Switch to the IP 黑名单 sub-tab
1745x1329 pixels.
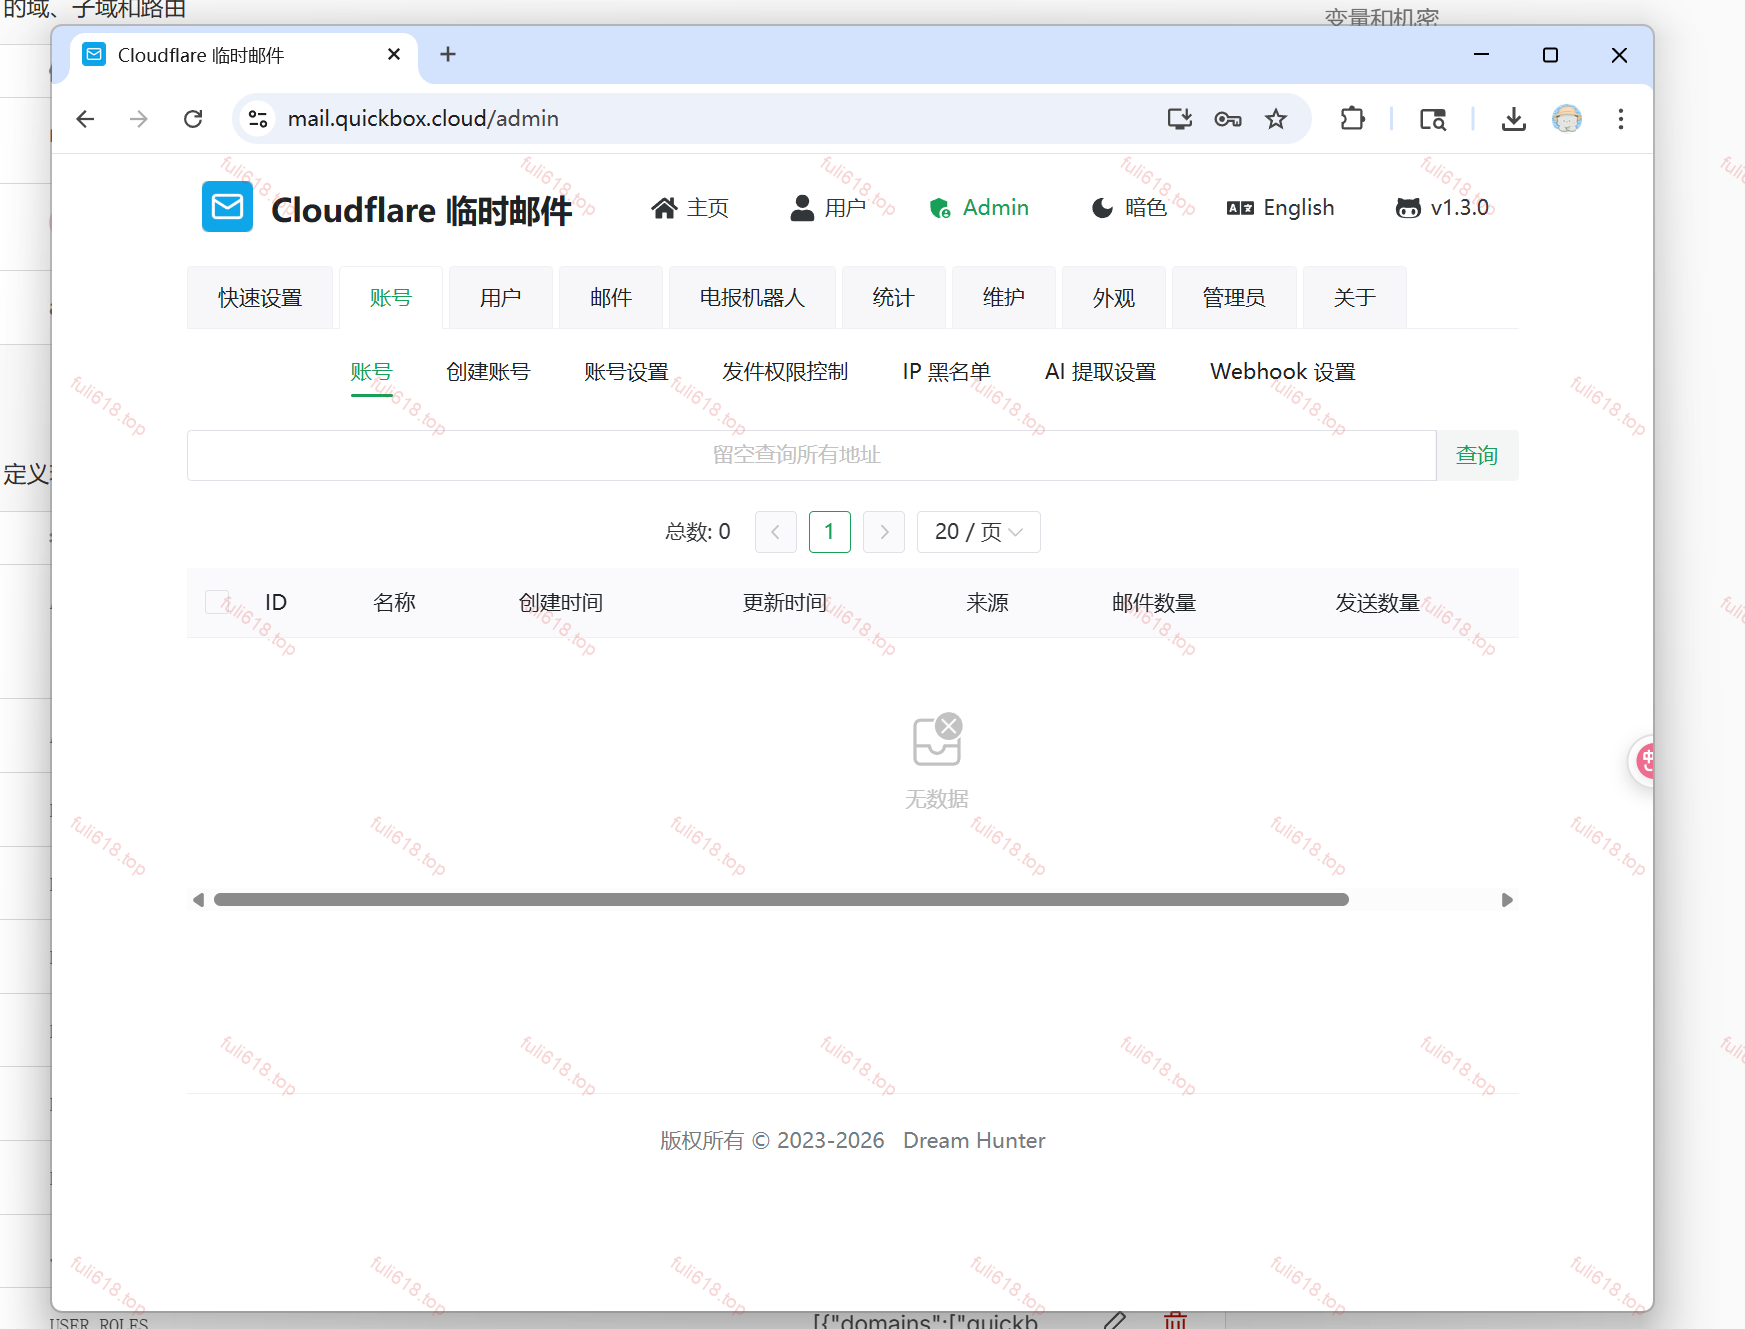pyautogui.click(x=946, y=372)
